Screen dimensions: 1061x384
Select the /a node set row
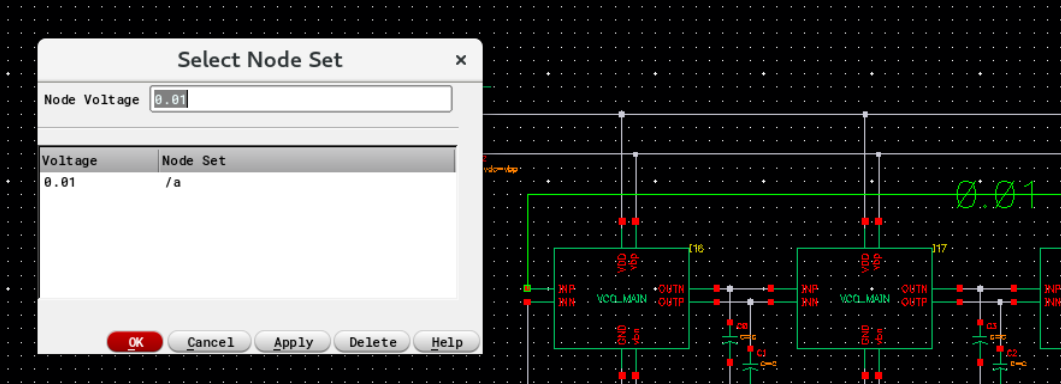click(x=248, y=182)
